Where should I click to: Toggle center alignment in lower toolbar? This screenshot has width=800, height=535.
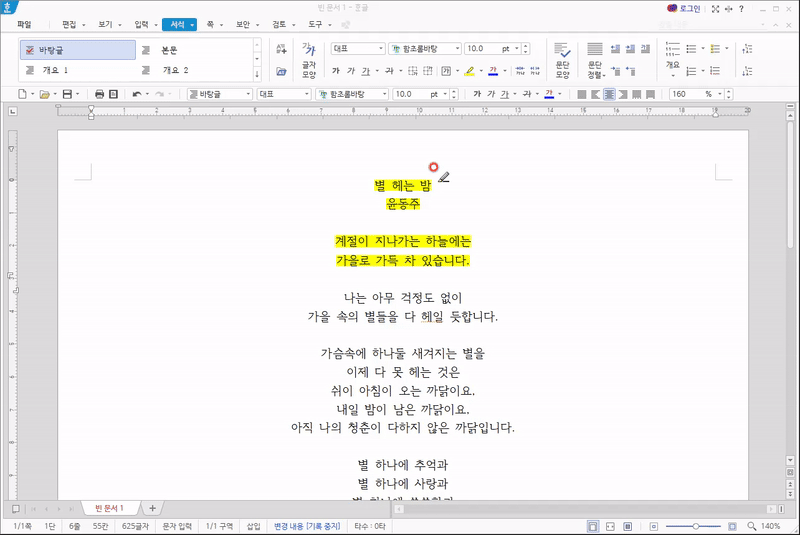pyautogui.click(x=609, y=94)
